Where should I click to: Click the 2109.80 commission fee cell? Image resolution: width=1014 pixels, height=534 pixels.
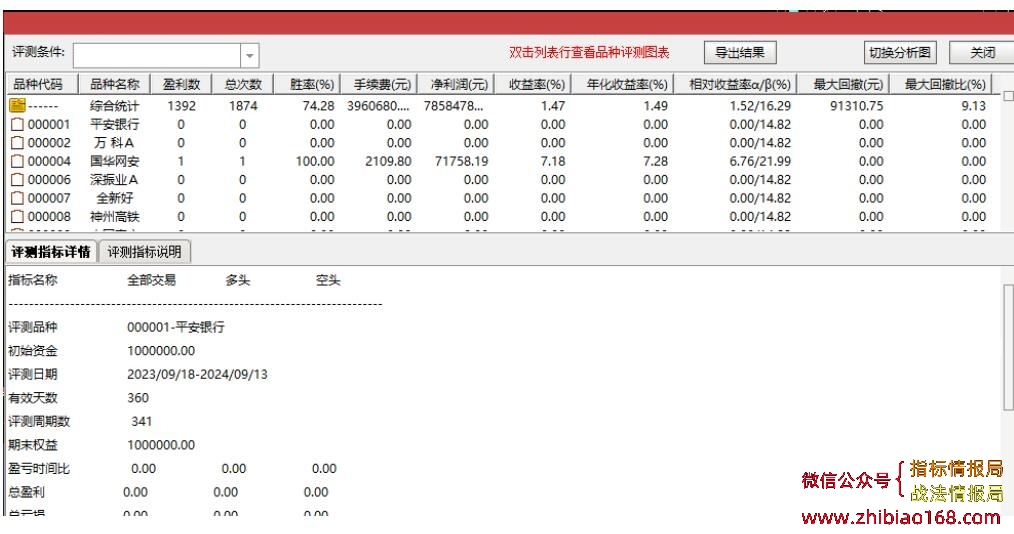click(388, 161)
